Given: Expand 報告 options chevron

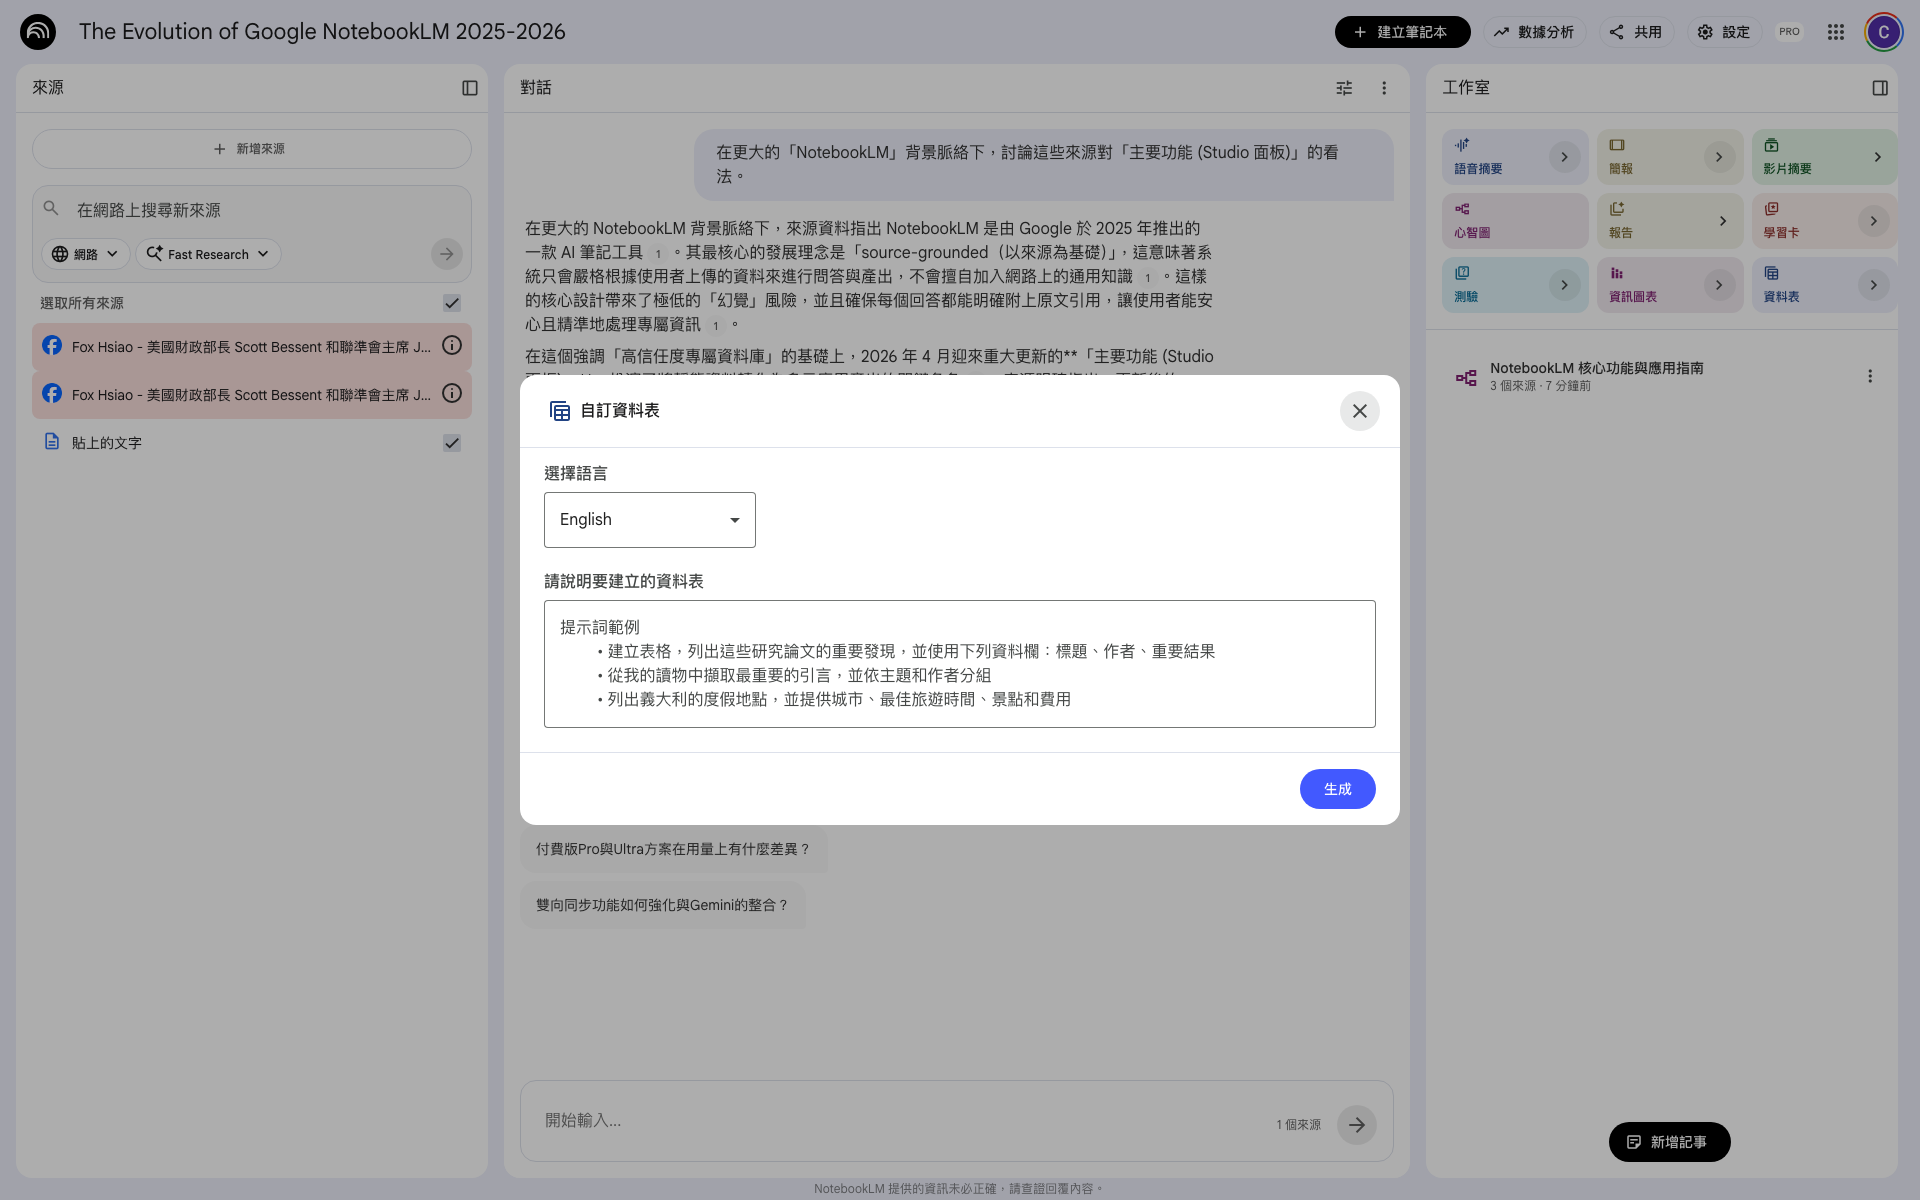Looking at the screenshot, I should (1723, 221).
